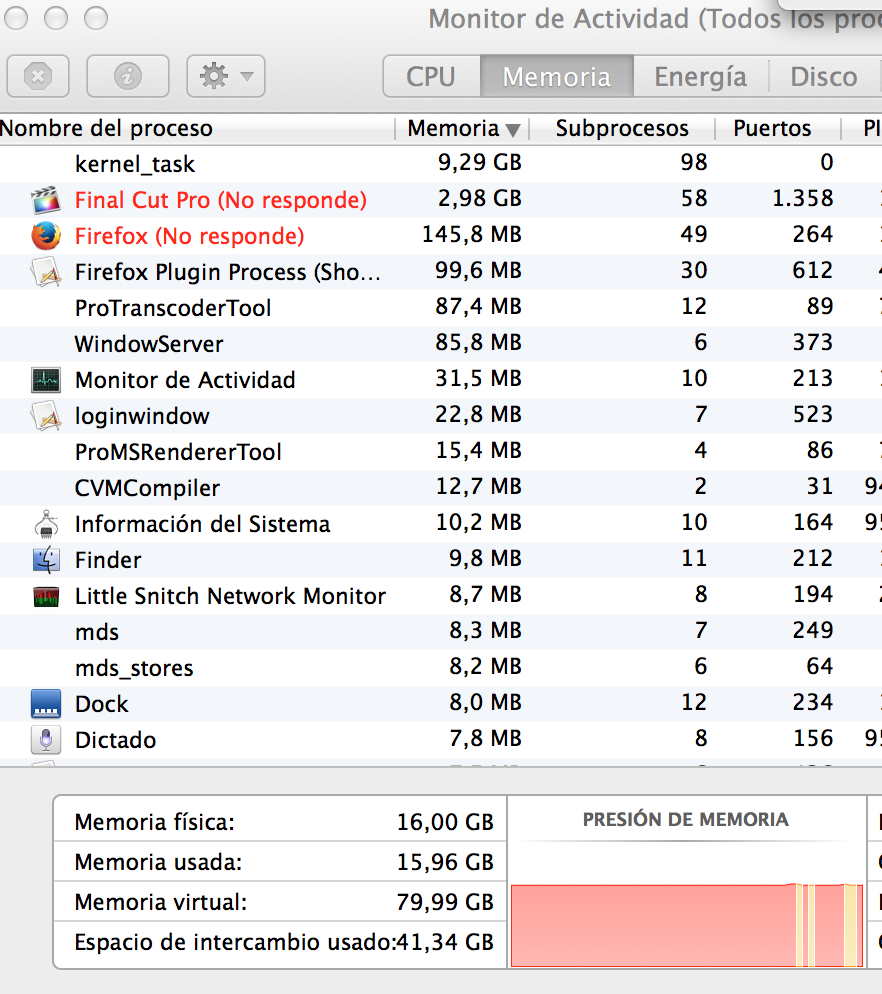Click the Memoria usada 15,96 GB value
Viewport: 882px width, 994px height.
coord(445,862)
